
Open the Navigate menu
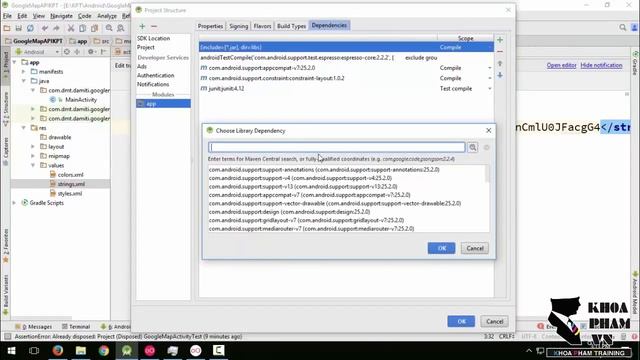tap(61, 16)
